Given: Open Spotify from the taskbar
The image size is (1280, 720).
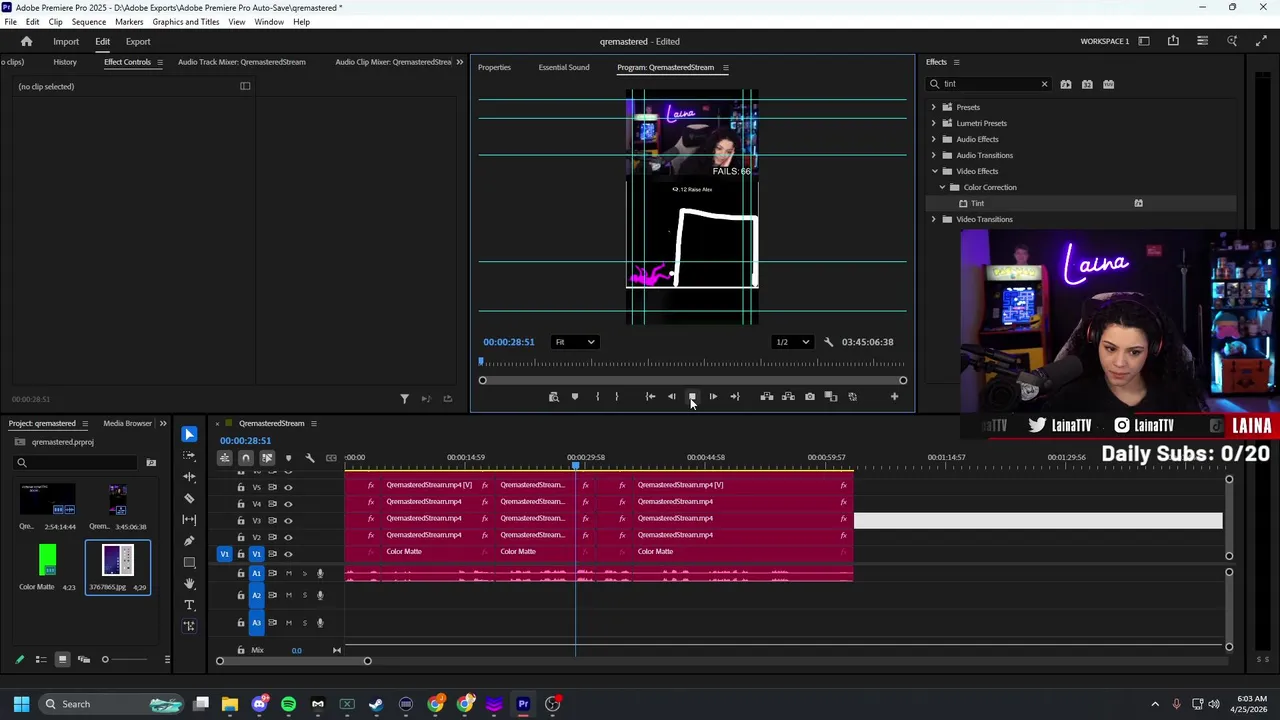Looking at the screenshot, I should tap(288, 704).
